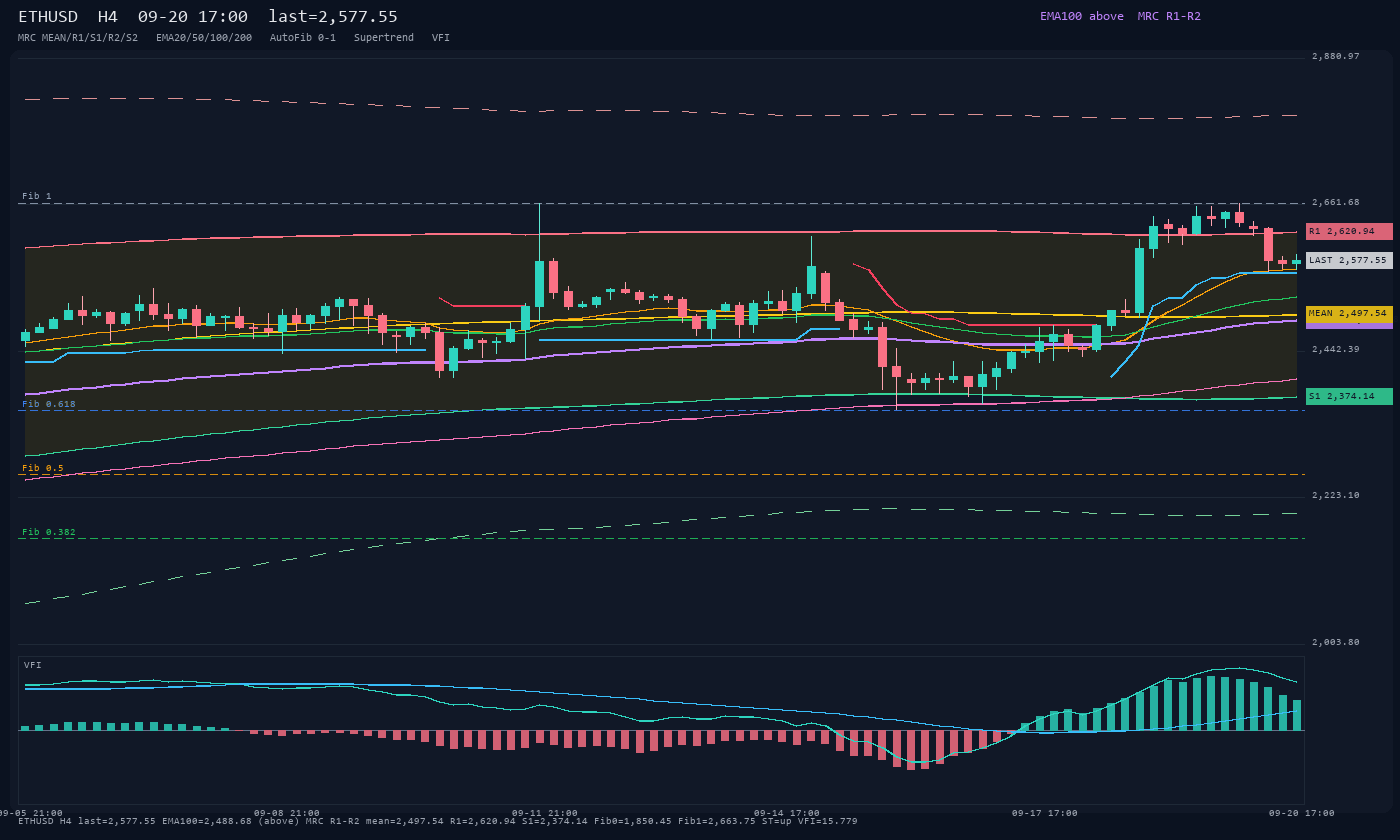Click the MRC R1-R2 status text at top right
The height and width of the screenshot is (840, 1400).
click(x=1169, y=16)
